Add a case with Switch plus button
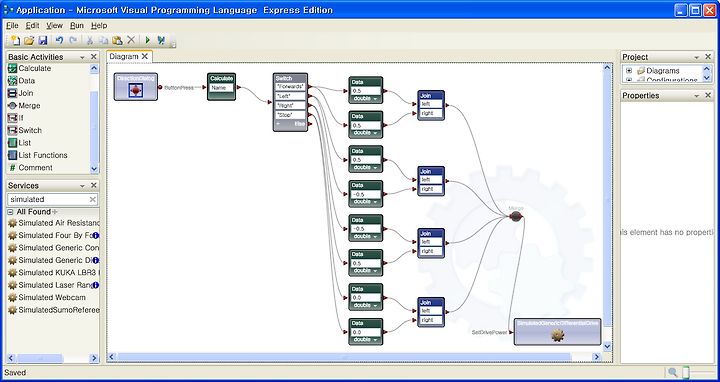The width and height of the screenshot is (720, 382). [278, 124]
